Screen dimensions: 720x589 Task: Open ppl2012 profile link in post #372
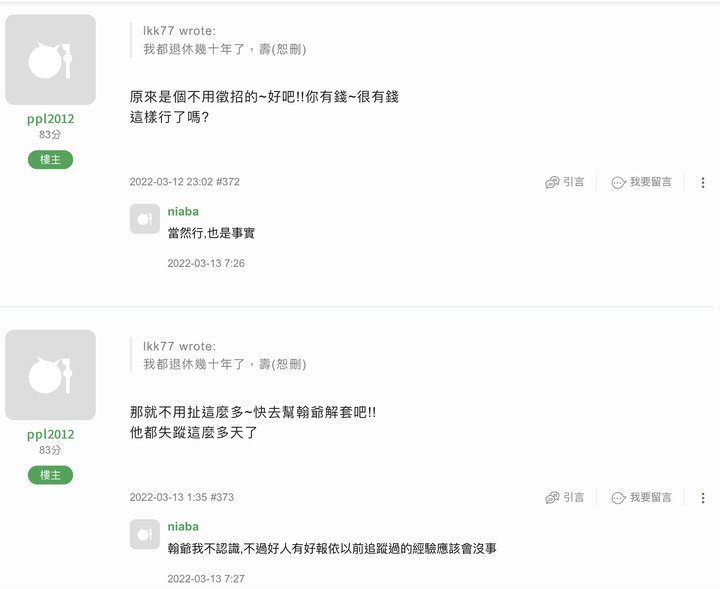tap(51, 119)
